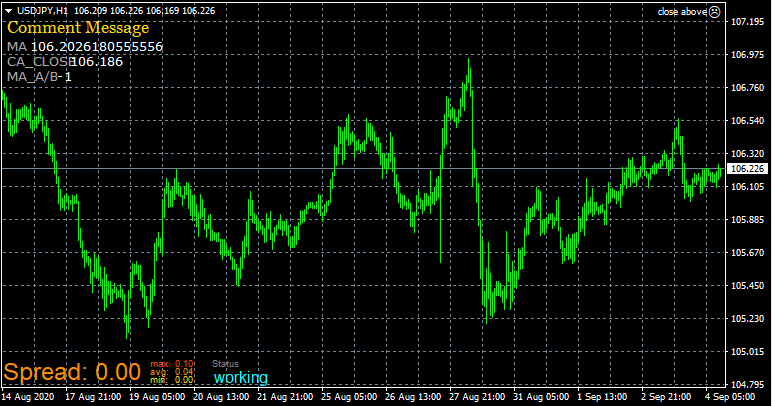Image resolution: width=772 pixels, height=406 pixels.
Task: Click price scale level 106.320
Action: pos(747,154)
